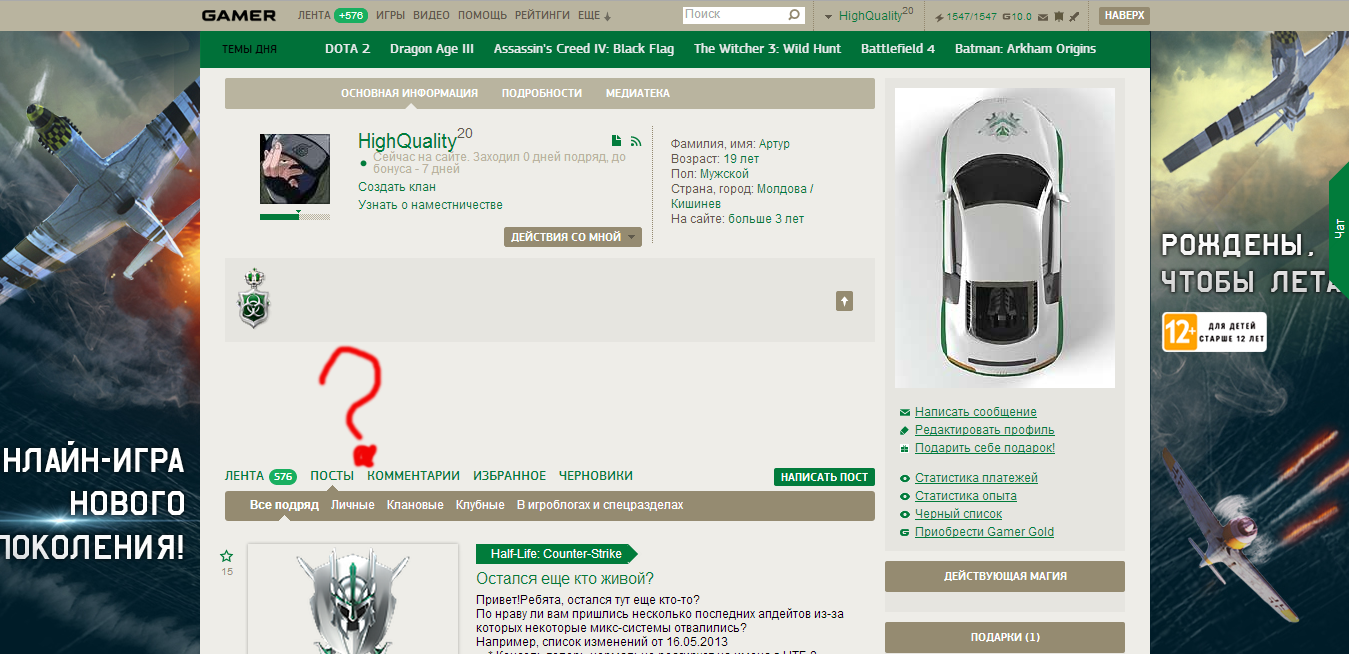
Task: Open ИГРЫ in top menu
Action: click(390, 16)
